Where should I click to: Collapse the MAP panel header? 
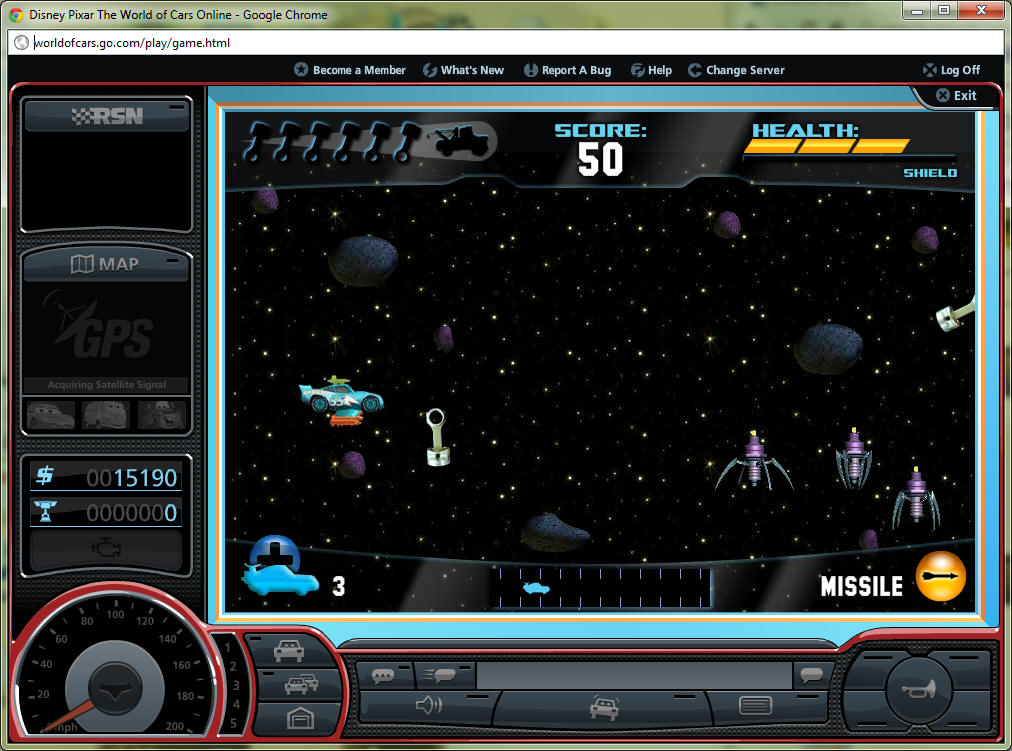(x=105, y=265)
